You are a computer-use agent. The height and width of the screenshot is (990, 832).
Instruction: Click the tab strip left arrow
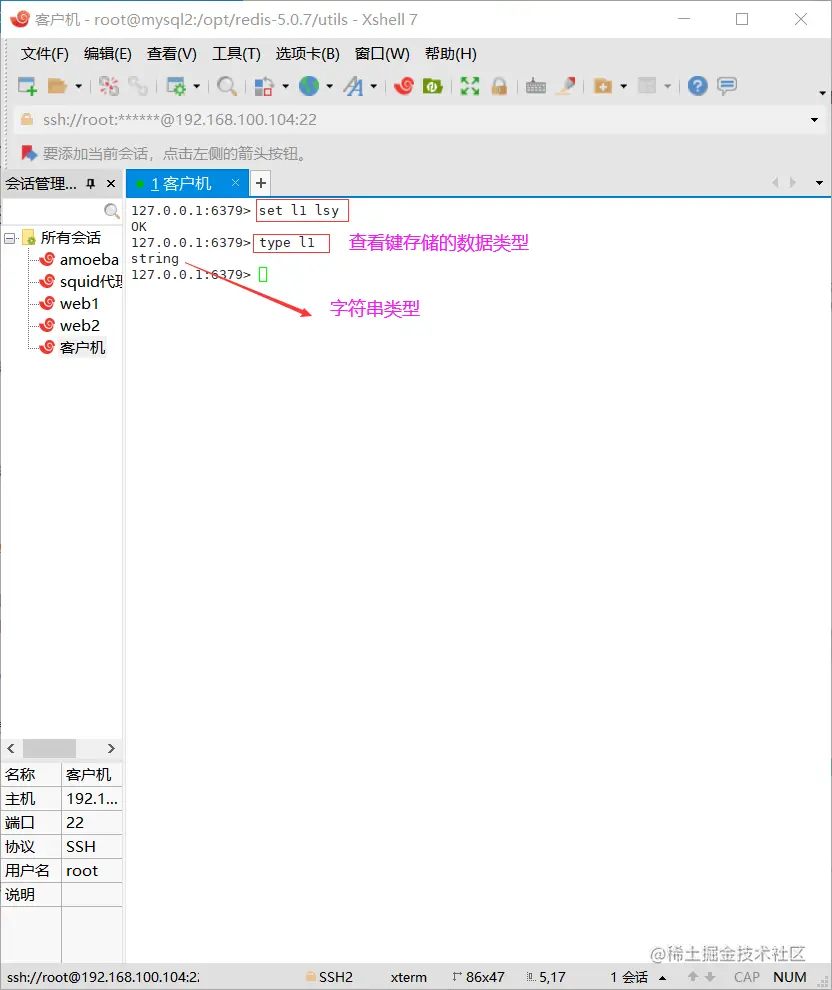click(775, 183)
